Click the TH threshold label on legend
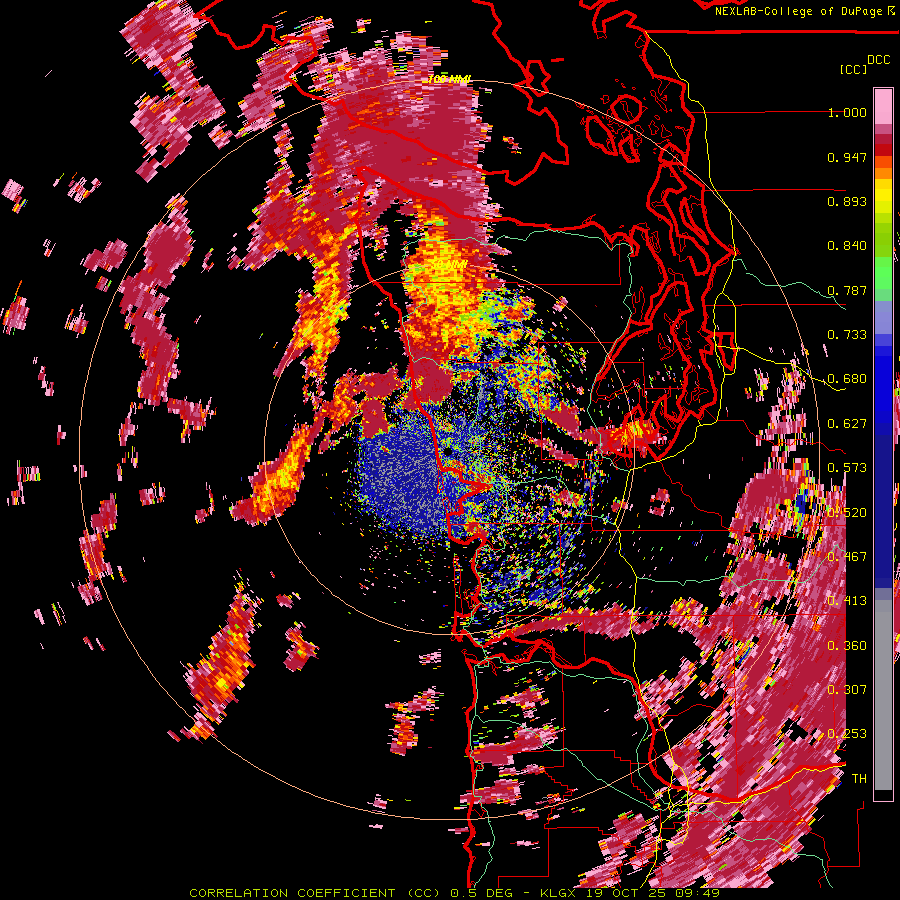 [x=859, y=779]
